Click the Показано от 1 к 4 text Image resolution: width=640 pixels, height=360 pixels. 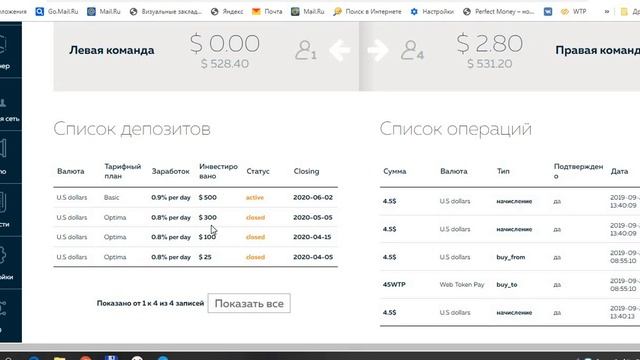(x=150, y=303)
